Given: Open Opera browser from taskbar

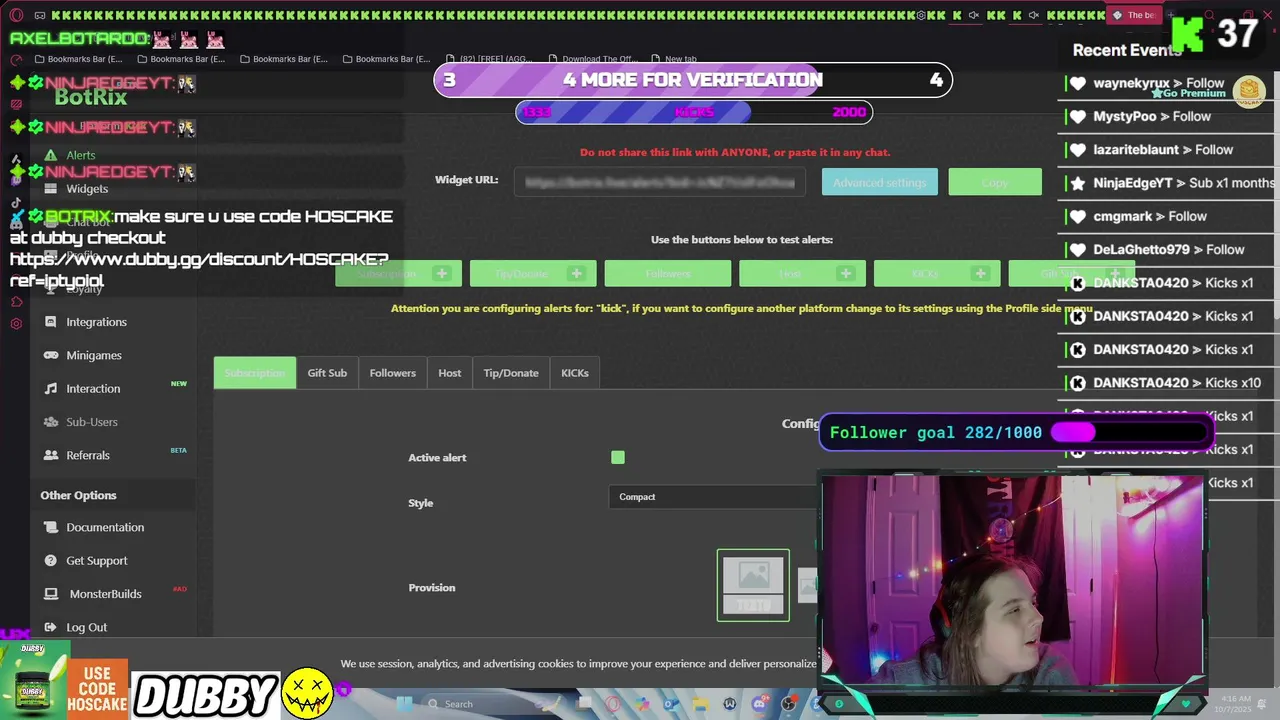Looking at the screenshot, I should (613, 704).
